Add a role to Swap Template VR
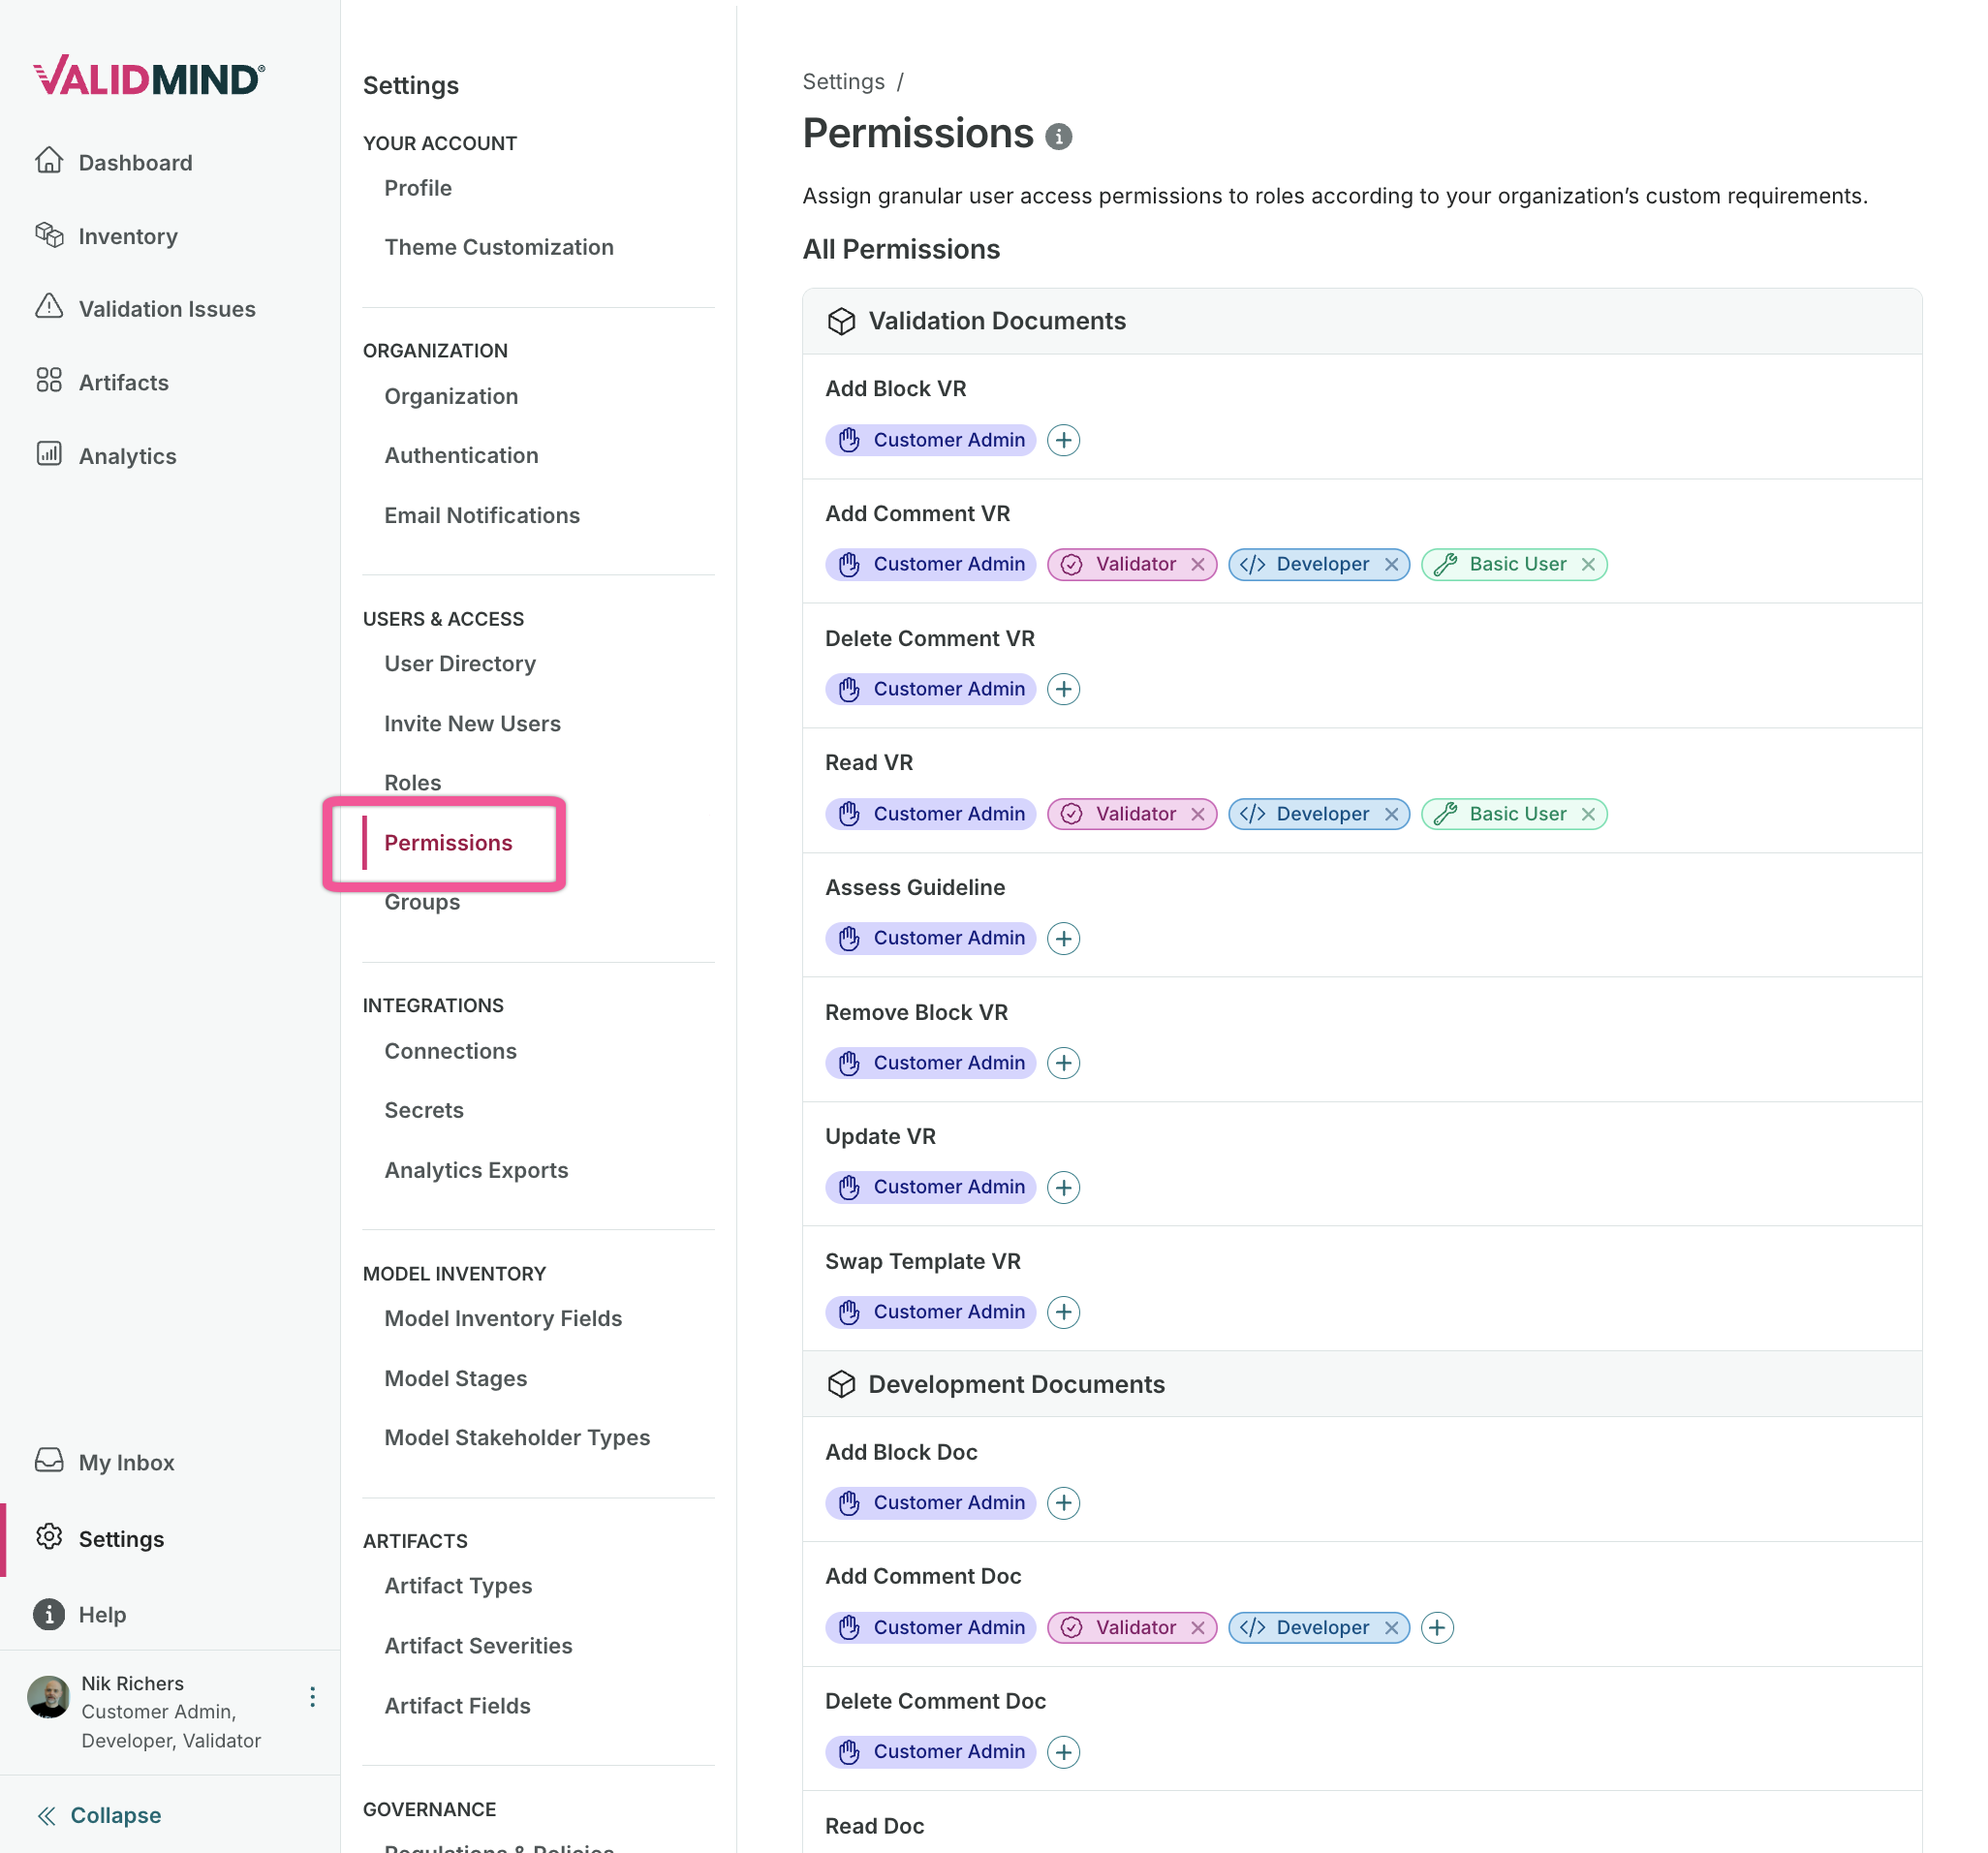Image resolution: width=1988 pixels, height=1853 pixels. pos(1063,1312)
